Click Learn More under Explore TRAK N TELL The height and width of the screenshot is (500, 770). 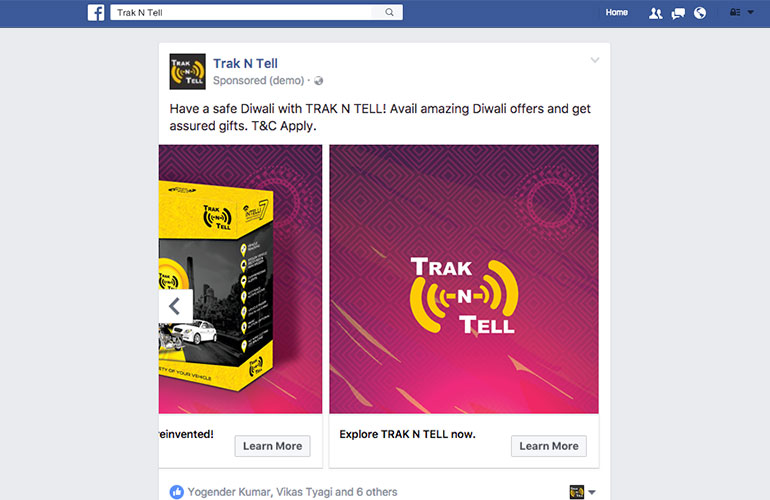coord(549,446)
